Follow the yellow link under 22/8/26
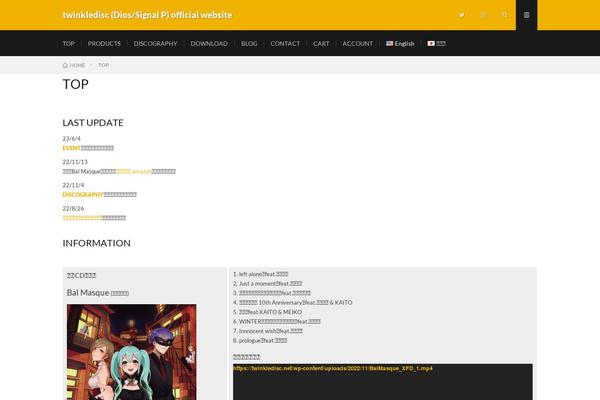This screenshot has width=600, height=400. click(82, 218)
